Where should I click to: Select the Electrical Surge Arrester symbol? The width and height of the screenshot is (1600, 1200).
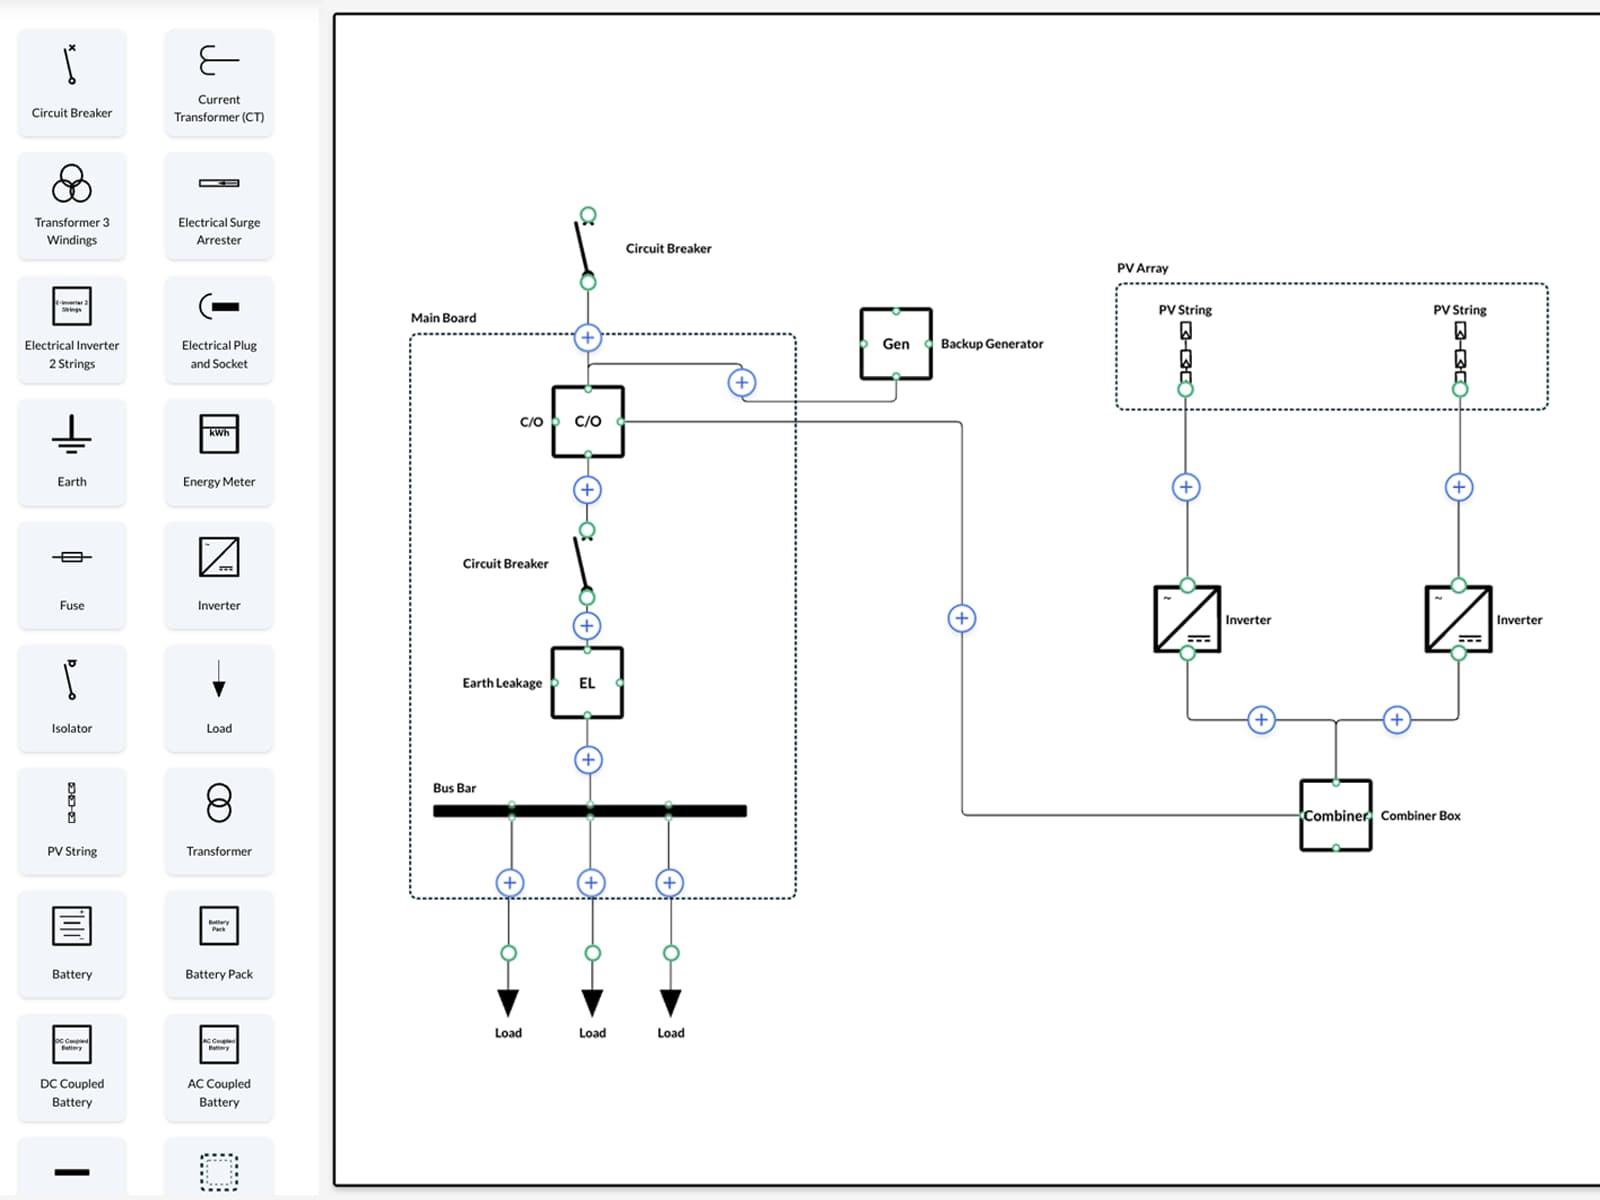click(219, 206)
